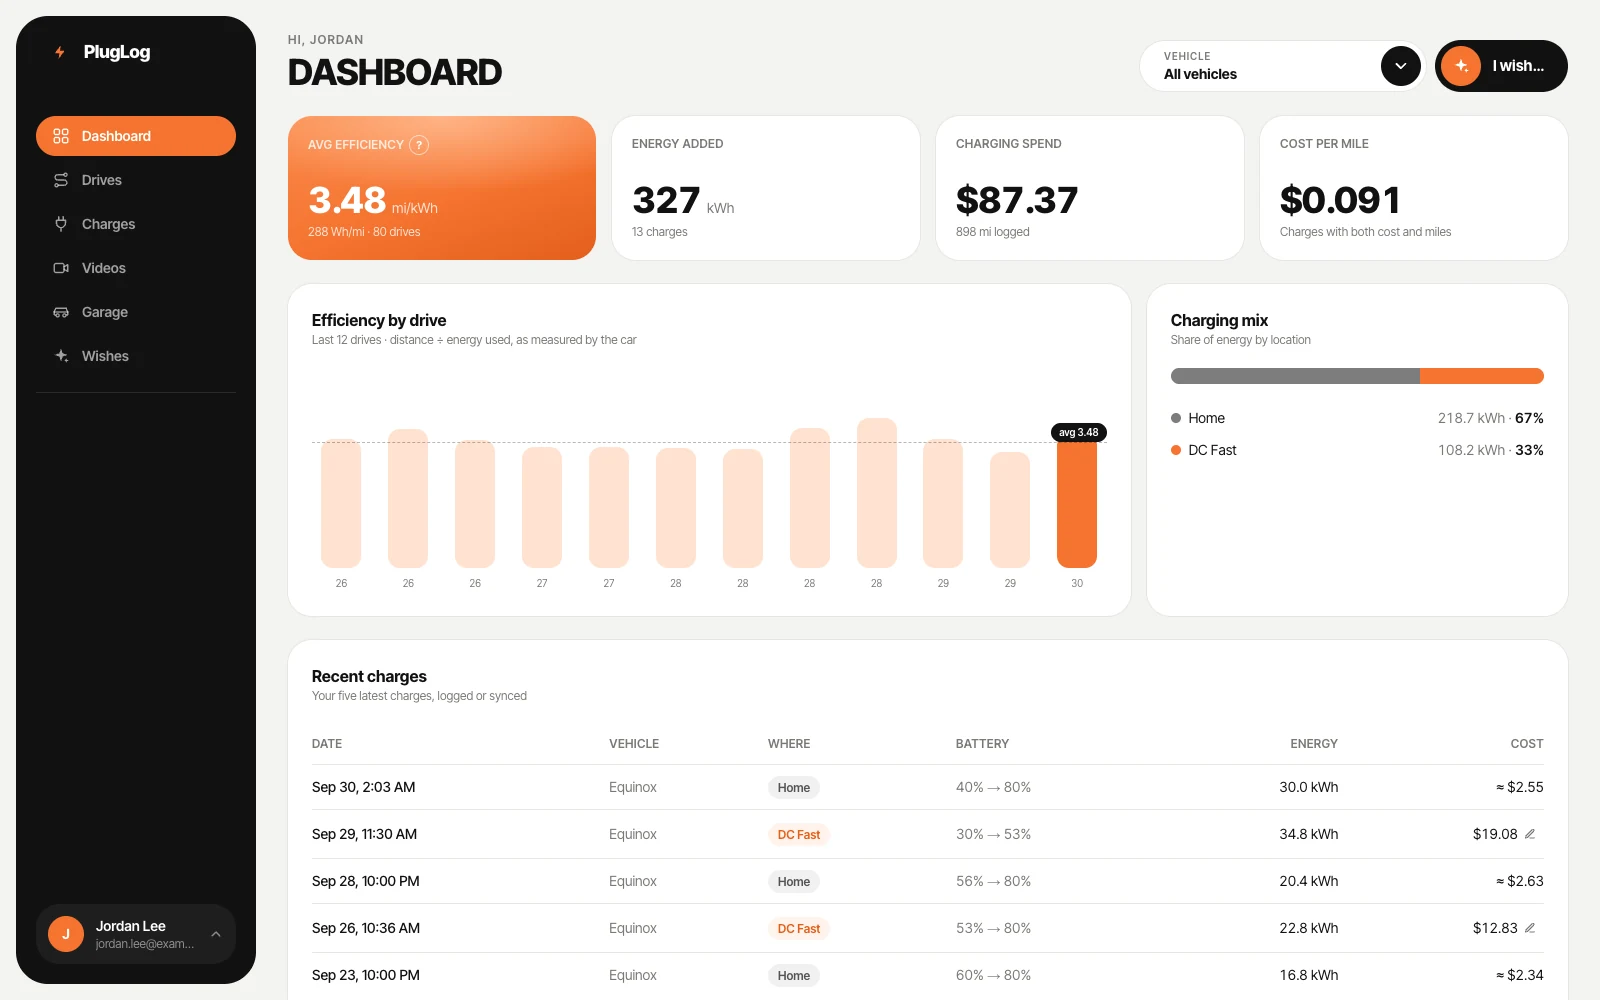Click 'Sep 28, 10:00 PM' date cell
The width and height of the screenshot is (1600, 1000).
pos(366,882)
